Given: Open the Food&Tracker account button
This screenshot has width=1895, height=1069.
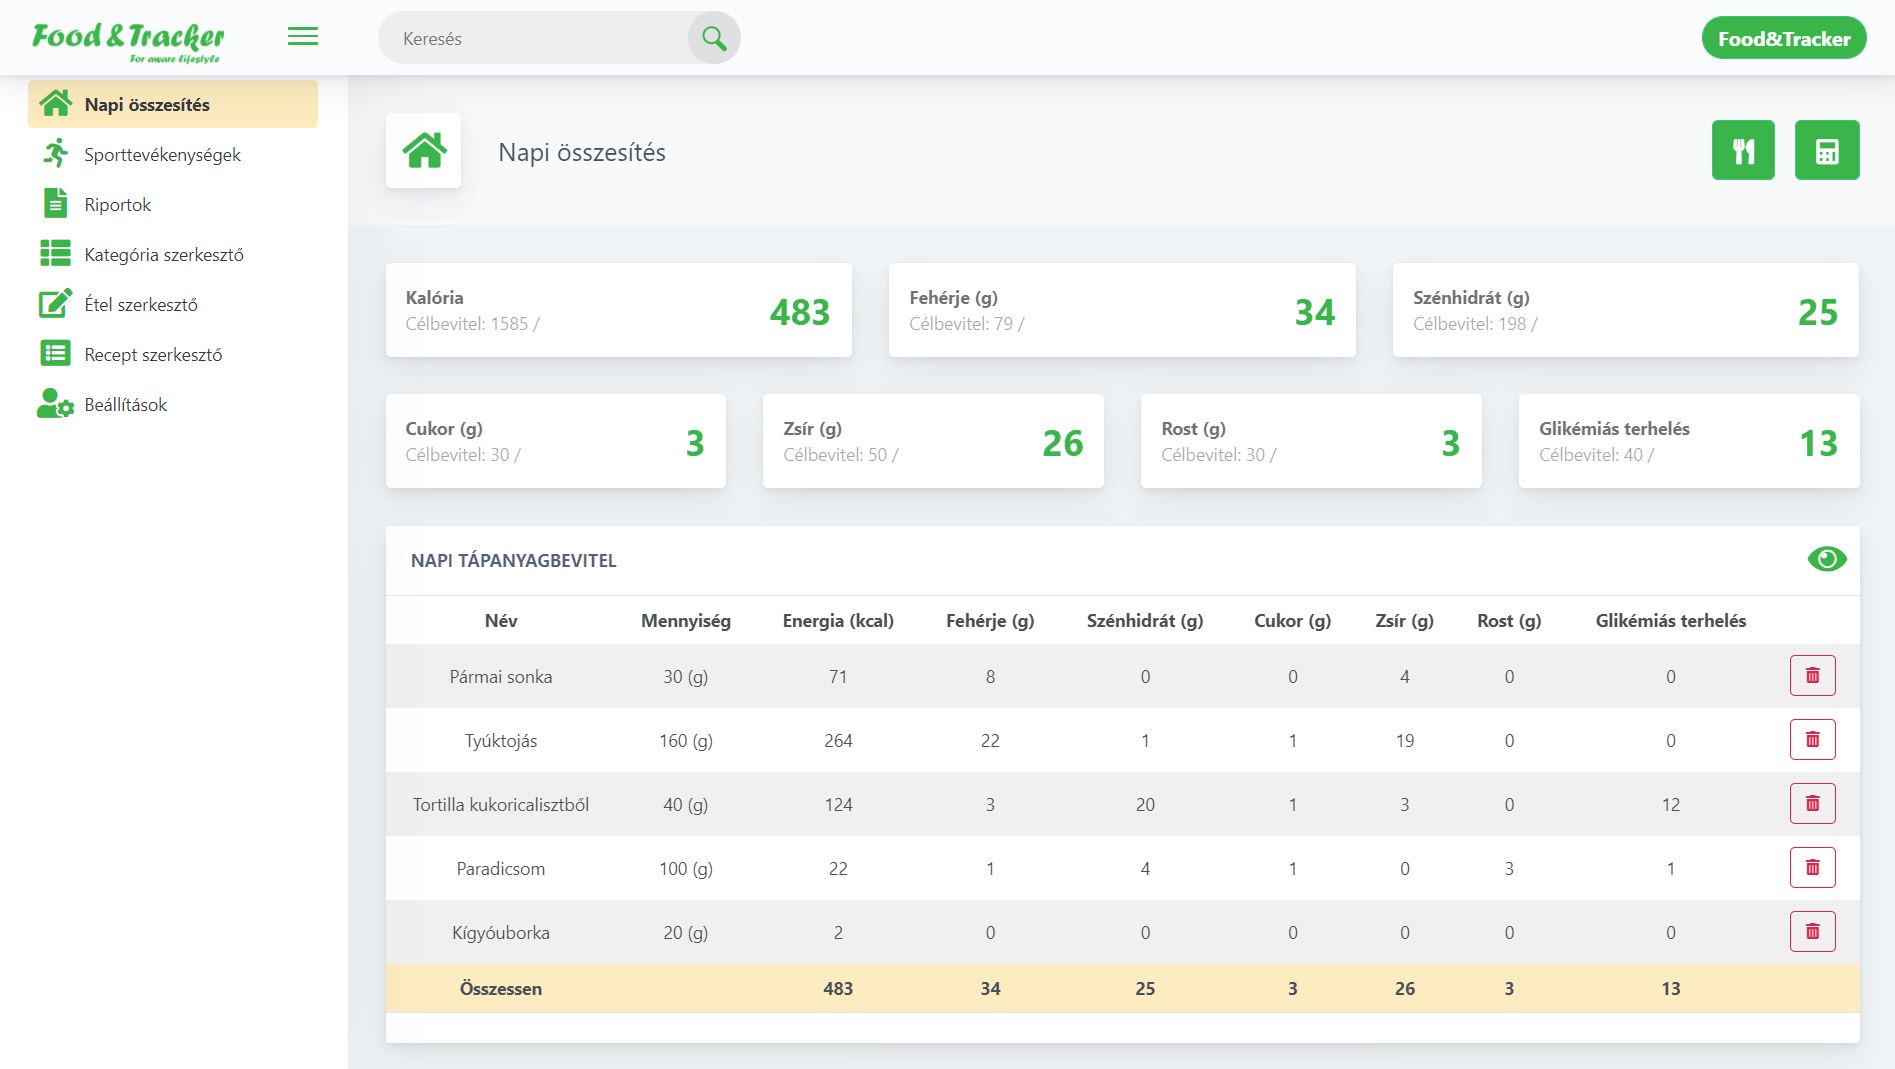Looking at the screenshot, I should coord(1784,38).
